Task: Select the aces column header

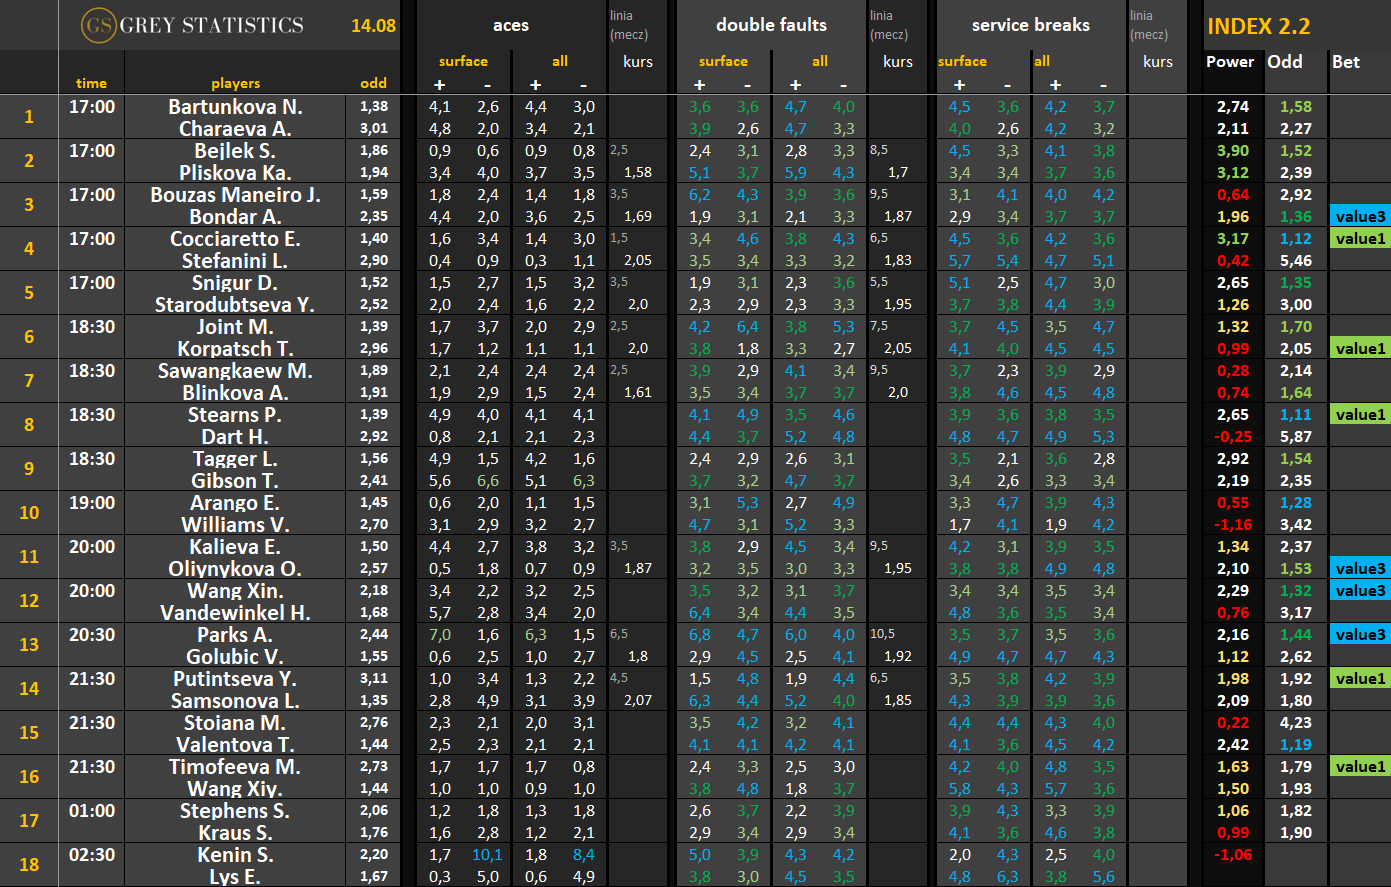Action: [x=511, y=25]
